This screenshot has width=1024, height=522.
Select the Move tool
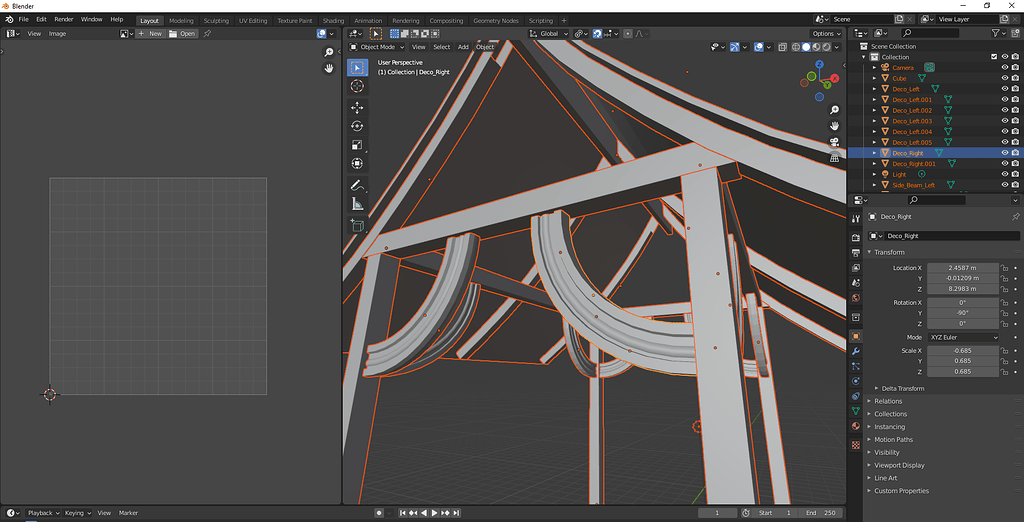tap(357, 108)
